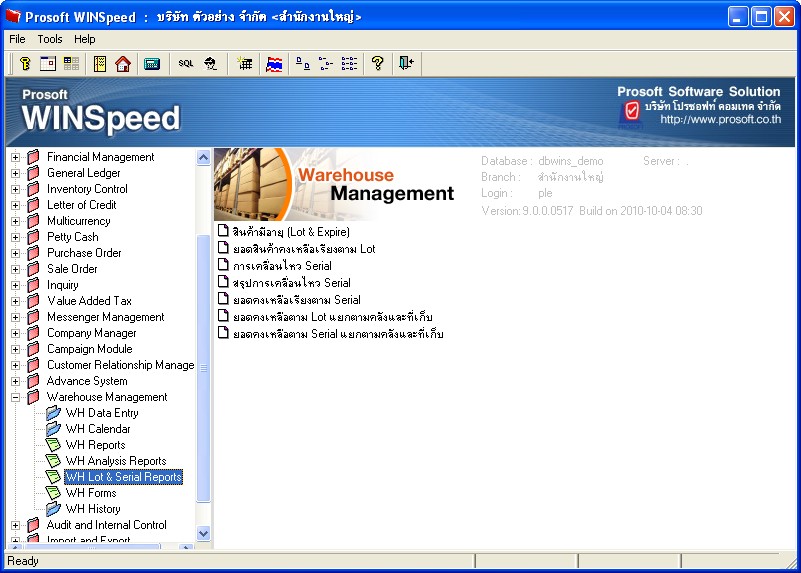Open the File menu

coord(17,39)
